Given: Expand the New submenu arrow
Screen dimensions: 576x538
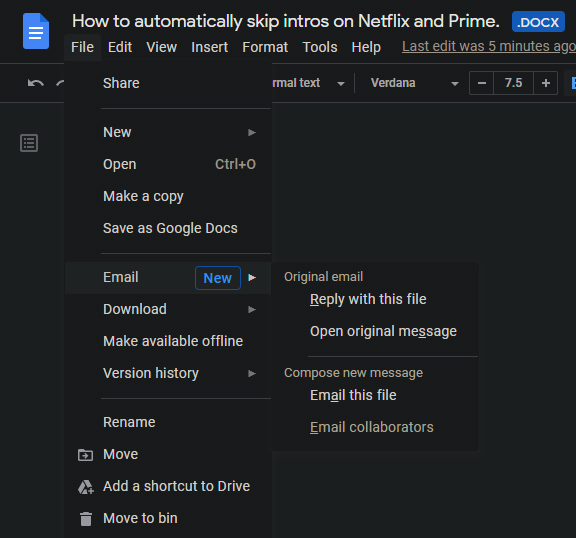Looking at the screenshot, I should tap(252, 132).
